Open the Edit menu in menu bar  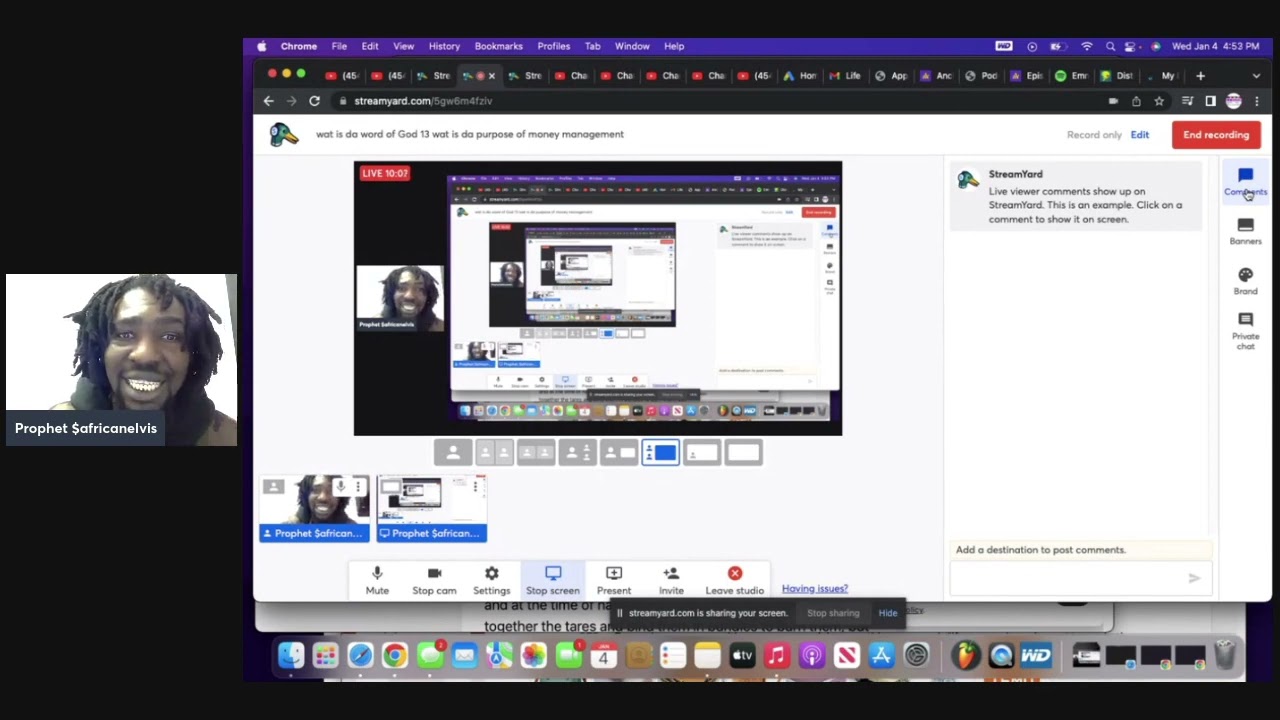[370, 46]
